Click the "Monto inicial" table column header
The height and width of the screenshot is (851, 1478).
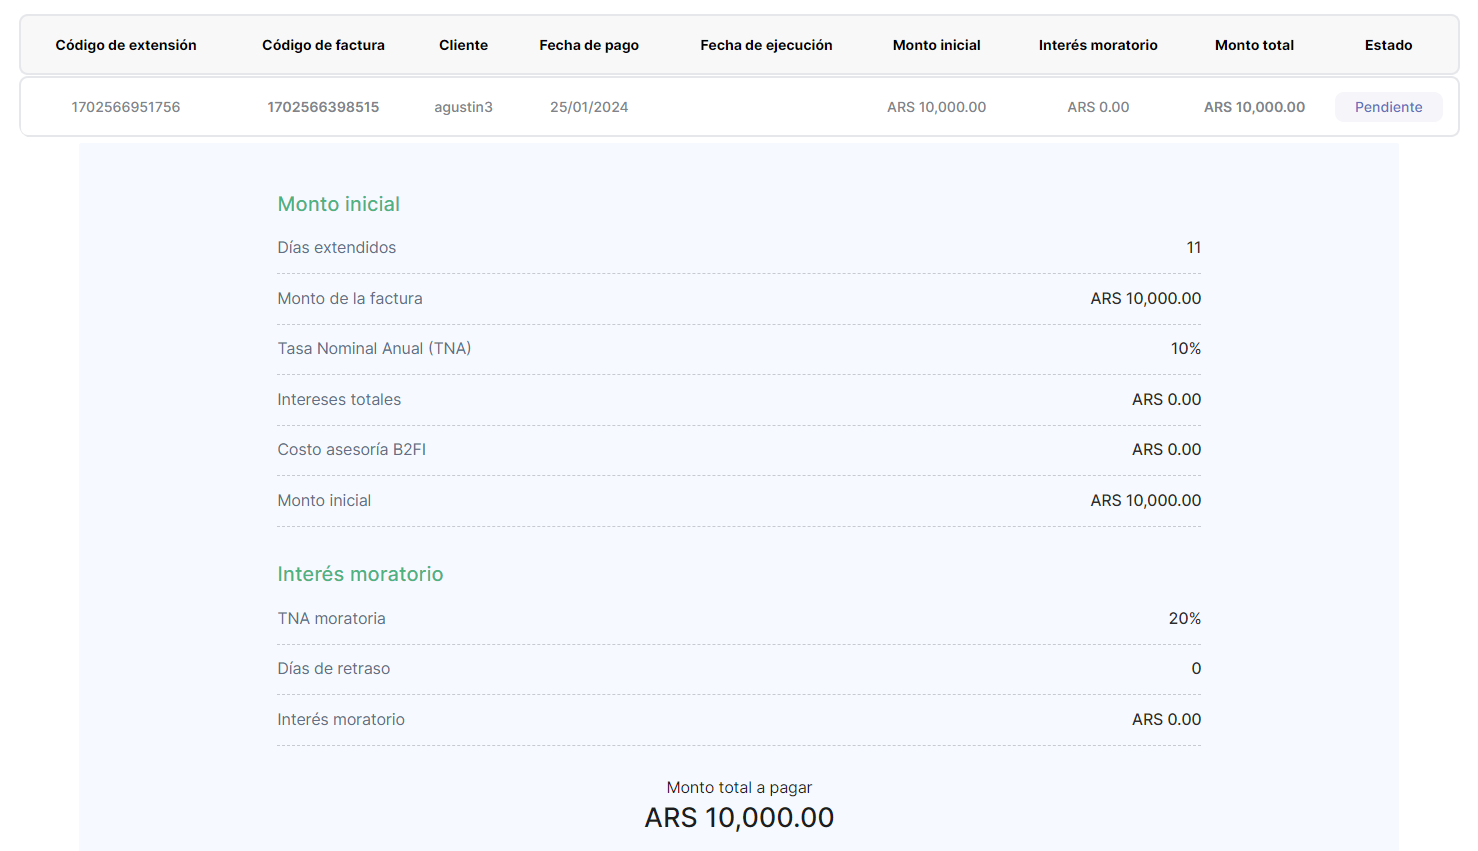936,45
